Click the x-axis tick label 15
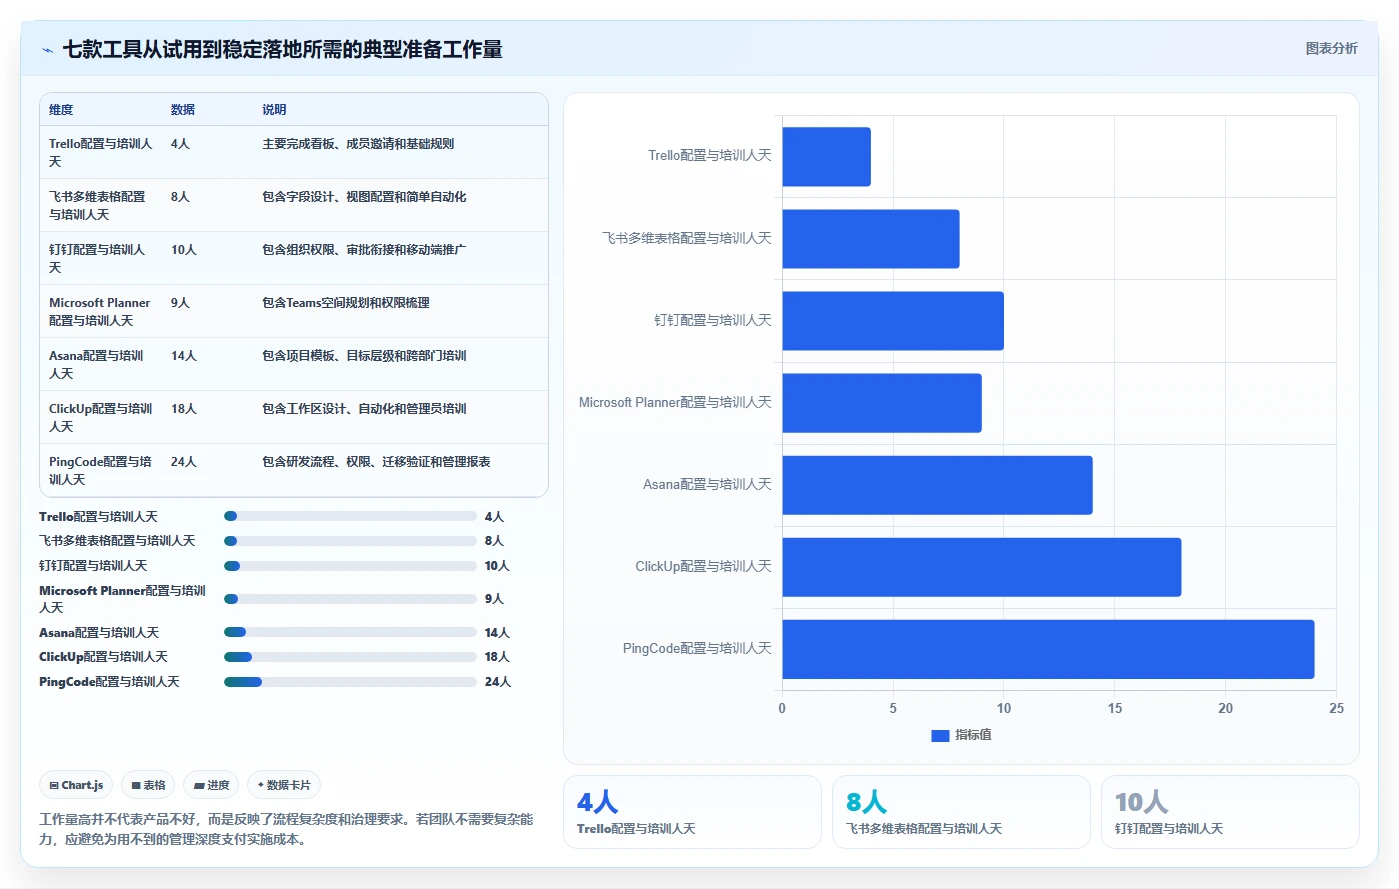The width and height of the screenshot is (1399, 889). tap(1115, 708)
